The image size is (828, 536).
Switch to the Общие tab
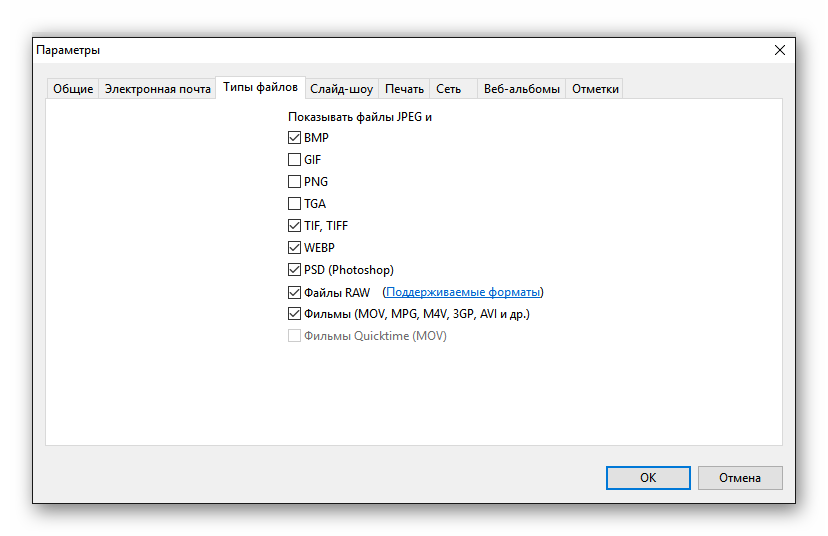(73, 89)
